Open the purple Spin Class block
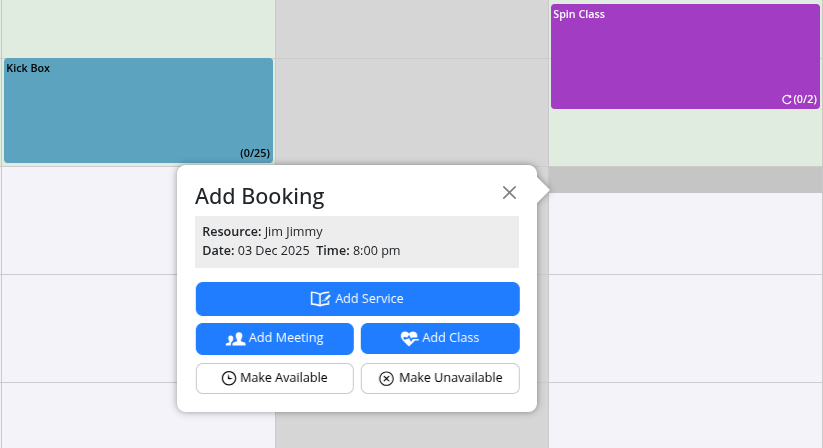This screenshot has width=823, height=448. pyautogui.click(x=685, y=56)
